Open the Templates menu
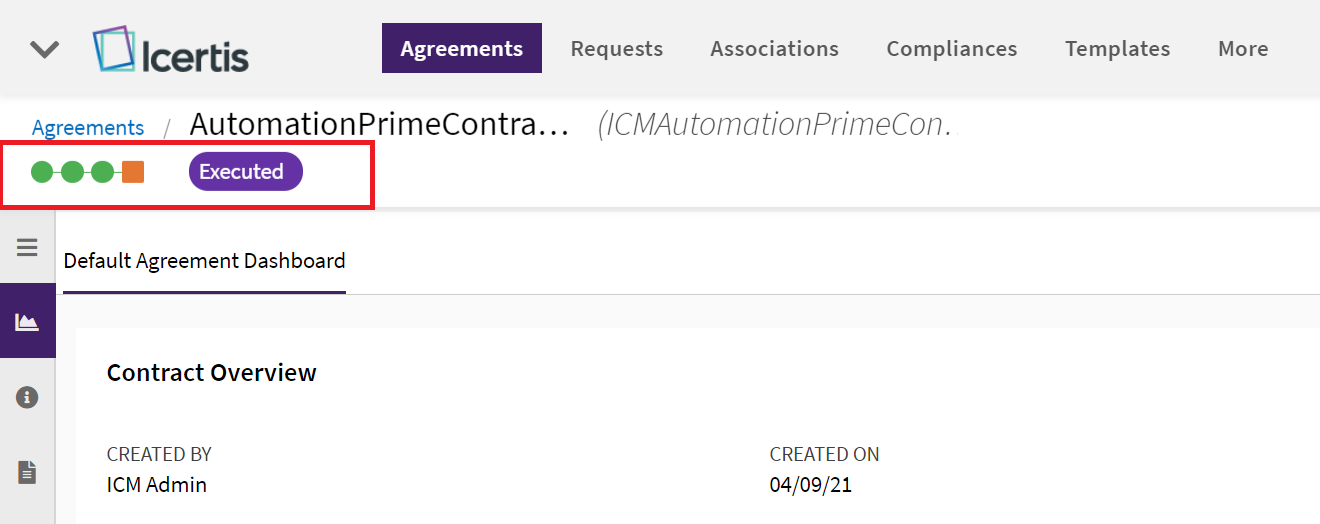The image size is (1320, 524). pyautogui.click(x=1117, y=49)
